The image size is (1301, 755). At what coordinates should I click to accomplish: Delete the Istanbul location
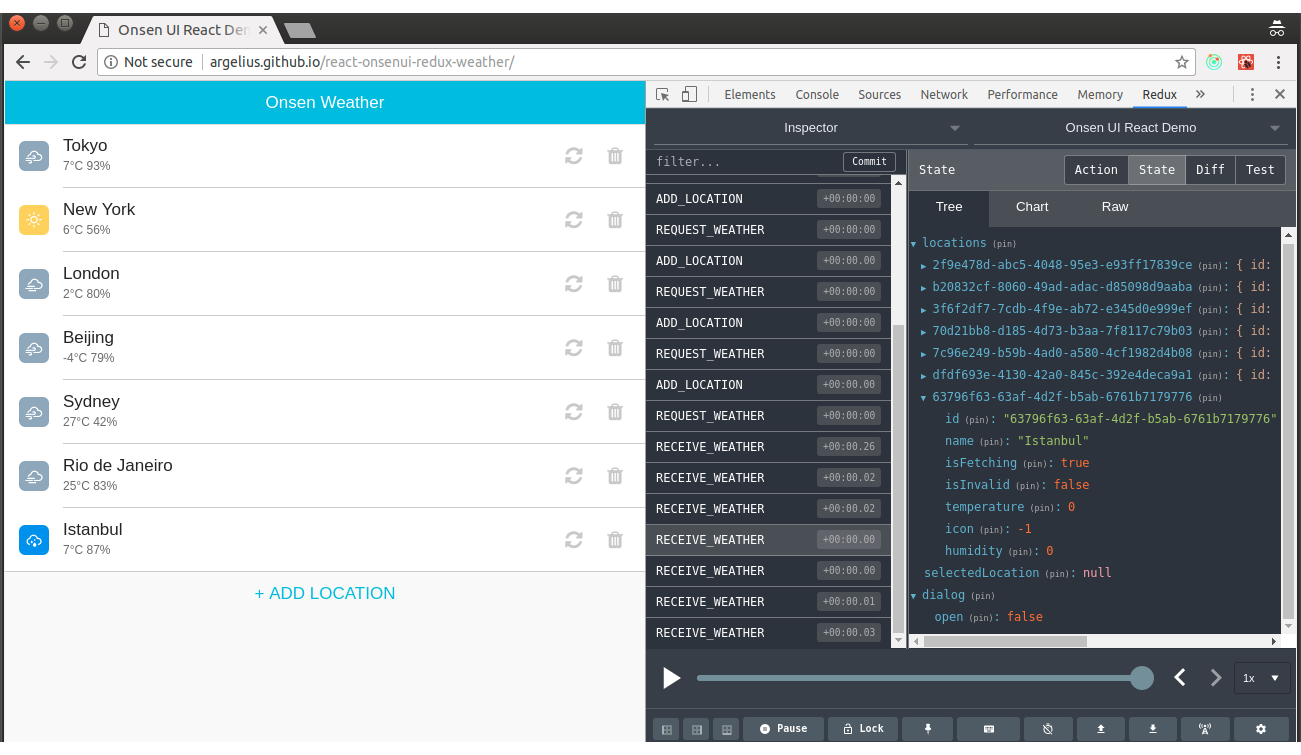(x=615, y=540)
